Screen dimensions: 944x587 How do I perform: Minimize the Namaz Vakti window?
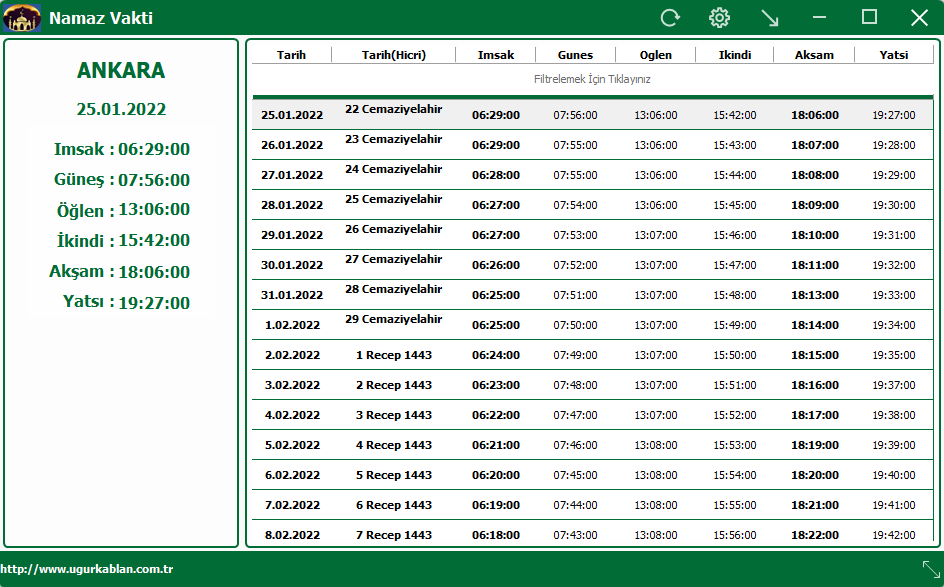(819, 18)
